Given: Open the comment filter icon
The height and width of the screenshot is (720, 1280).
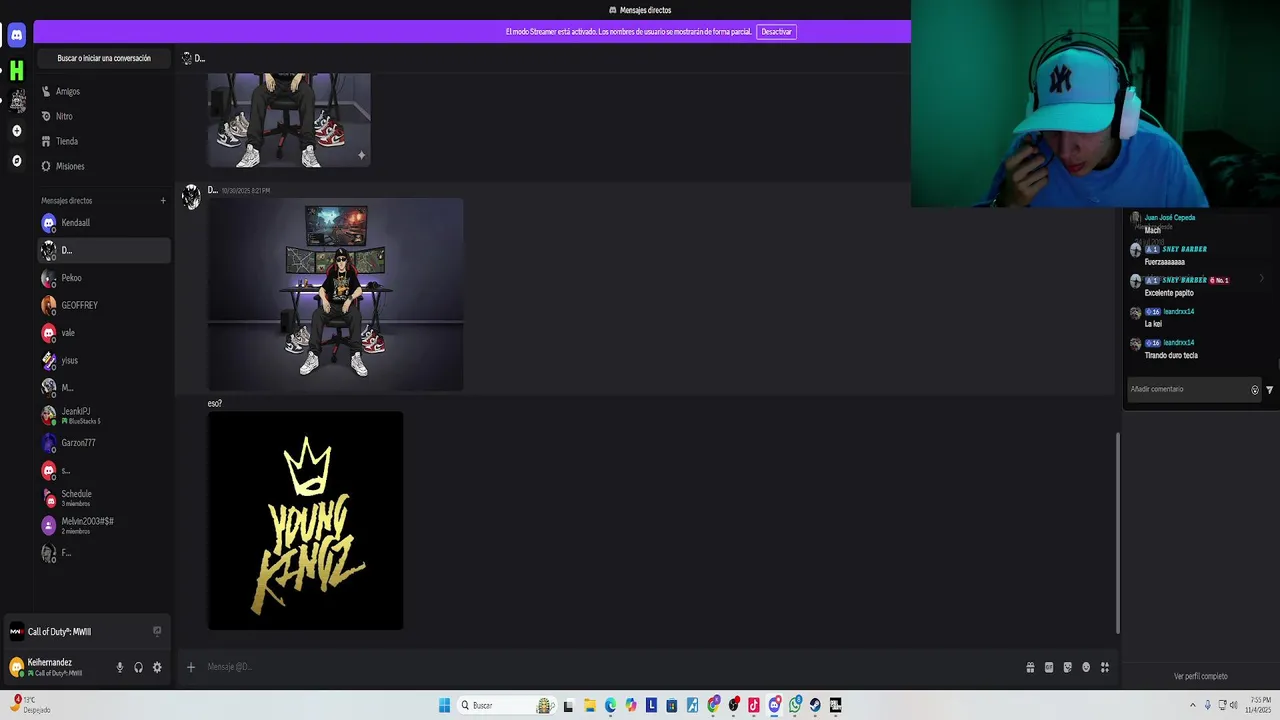Looking at the screenshot, I should tap(1270, 390).
